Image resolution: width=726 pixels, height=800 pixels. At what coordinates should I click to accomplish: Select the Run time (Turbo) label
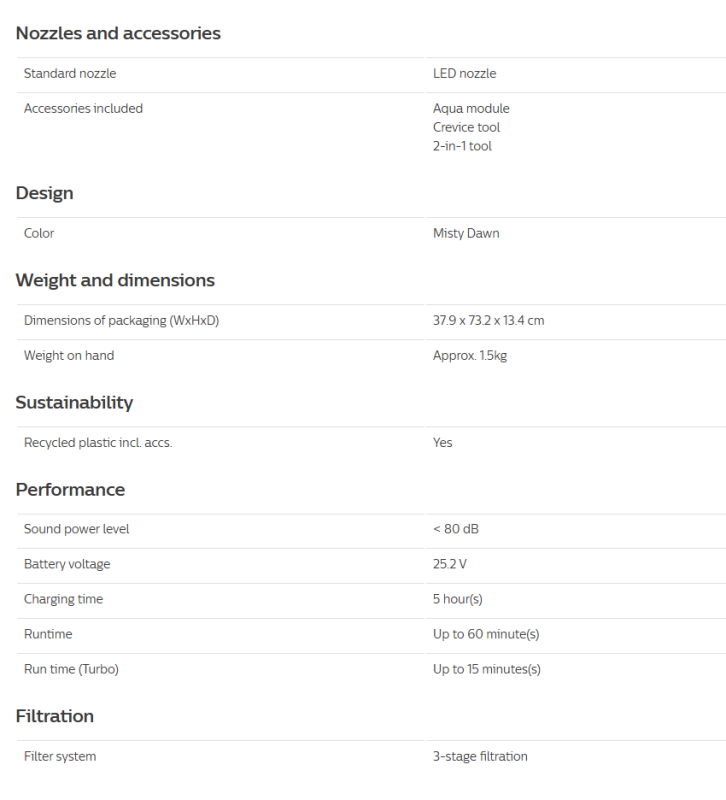(71, 669)
